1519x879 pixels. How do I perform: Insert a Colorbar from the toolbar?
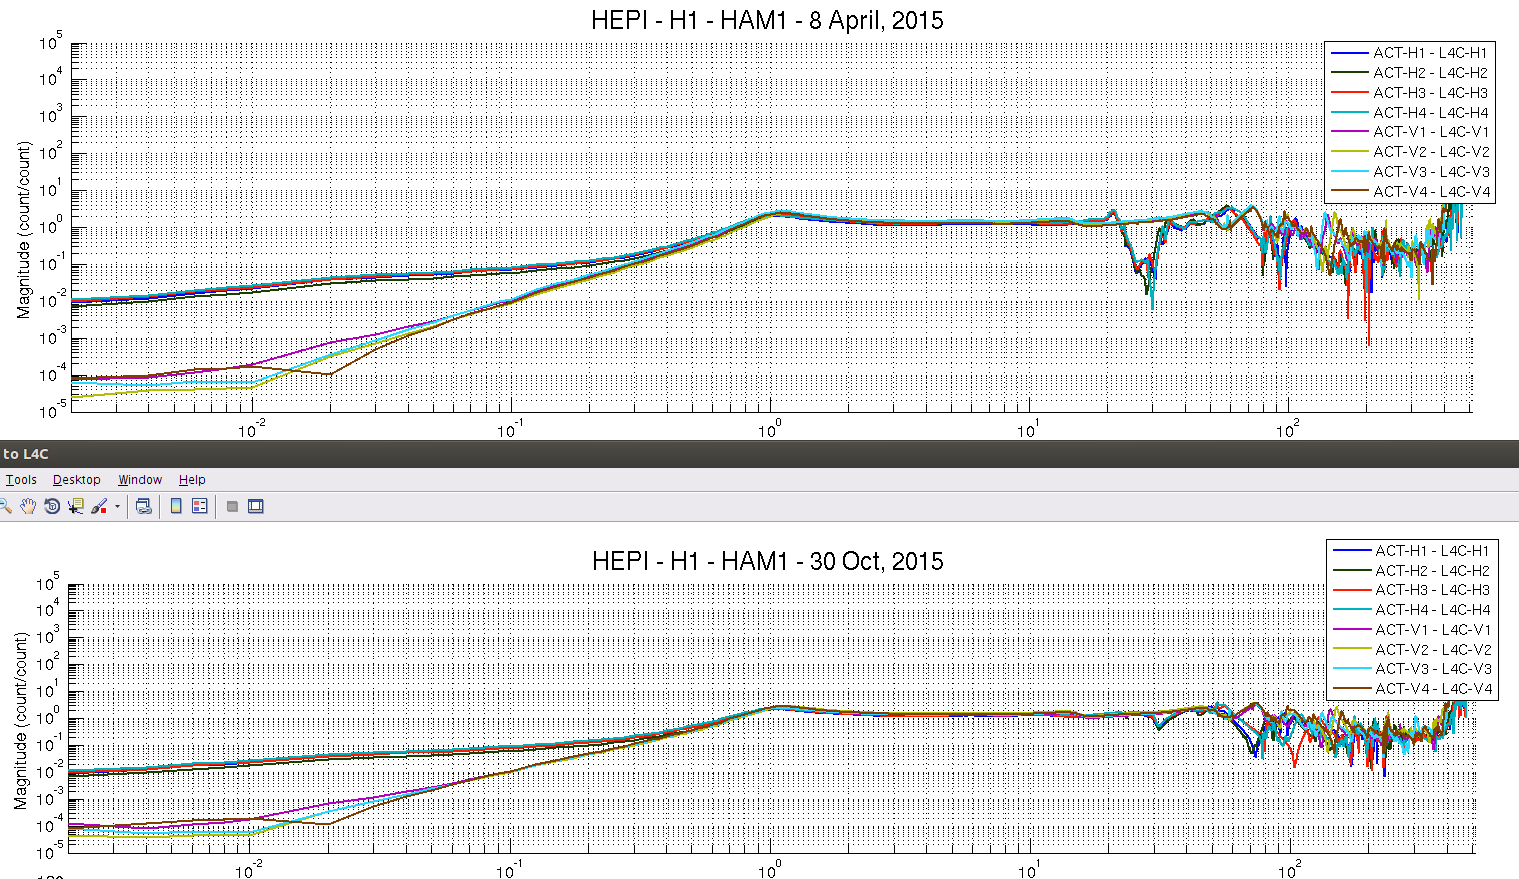click(176, 506)
